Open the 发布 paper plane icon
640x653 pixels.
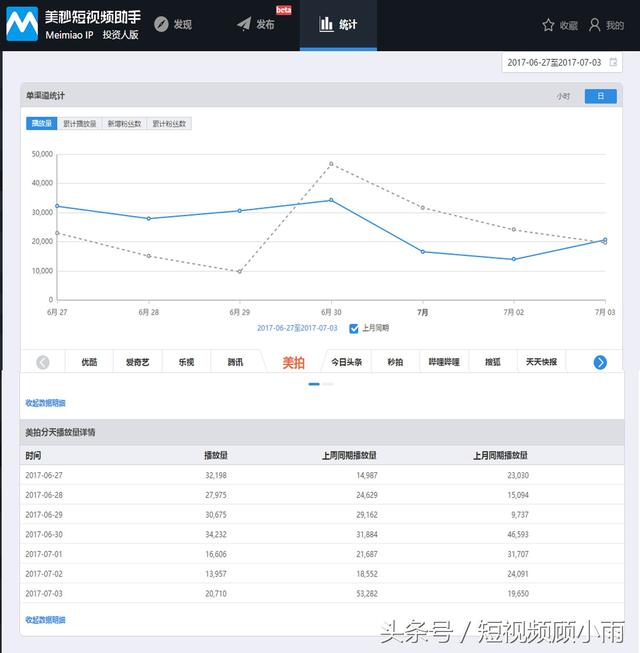(244, 24)
